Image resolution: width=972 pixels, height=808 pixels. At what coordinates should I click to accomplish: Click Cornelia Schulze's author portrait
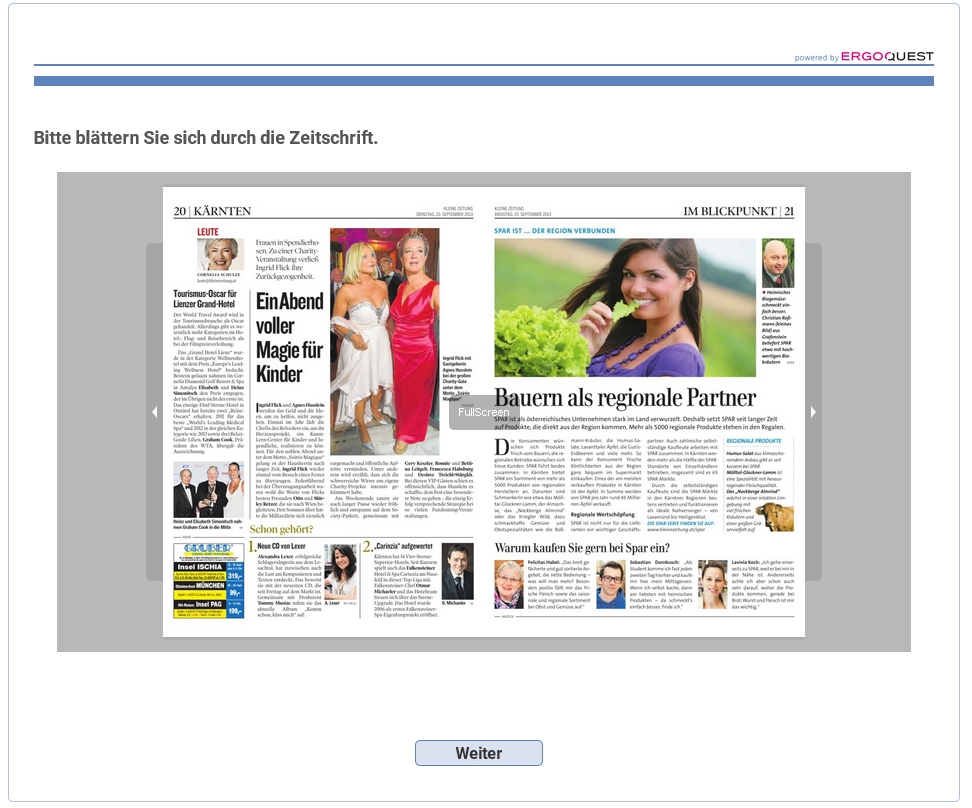(218, 256)
